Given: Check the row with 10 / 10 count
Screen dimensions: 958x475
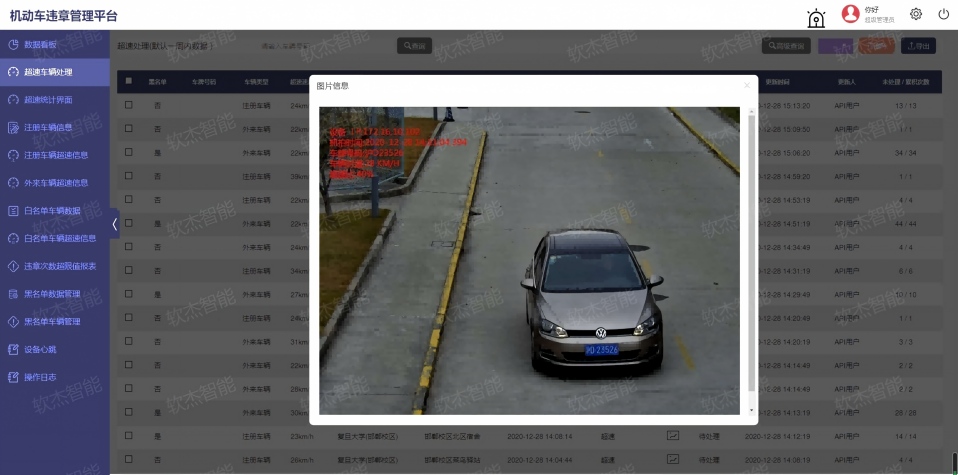Looking at the screenshot, I should pos(128,294).
